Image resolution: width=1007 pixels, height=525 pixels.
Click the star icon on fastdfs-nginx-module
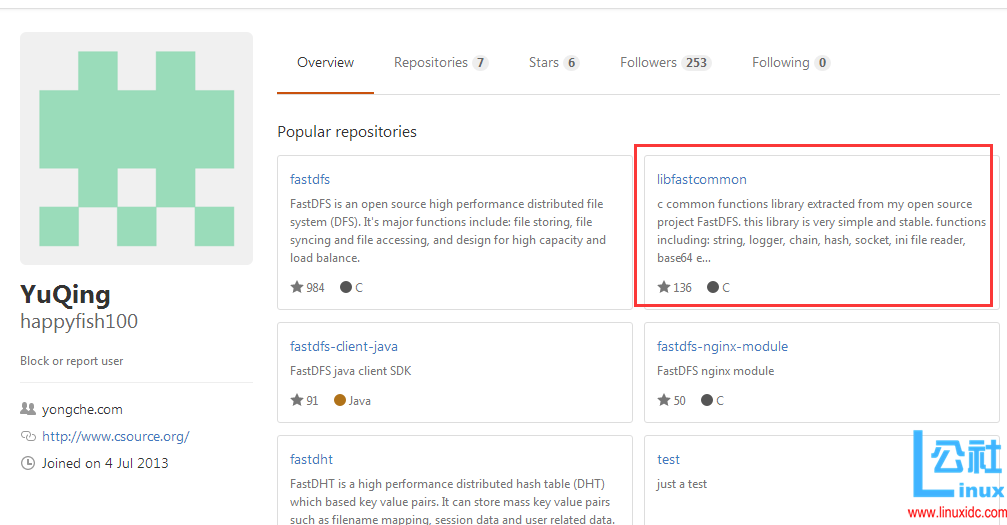point(664,400)
